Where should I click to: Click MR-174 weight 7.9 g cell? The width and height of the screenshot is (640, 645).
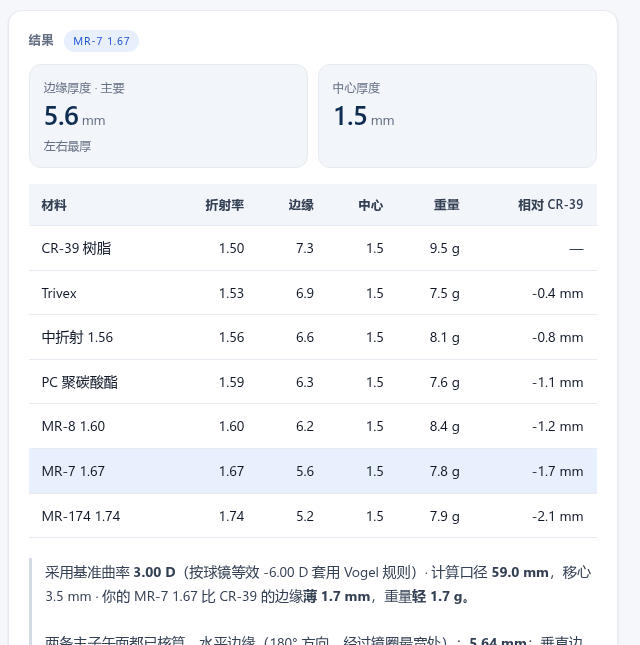(445, 516)
